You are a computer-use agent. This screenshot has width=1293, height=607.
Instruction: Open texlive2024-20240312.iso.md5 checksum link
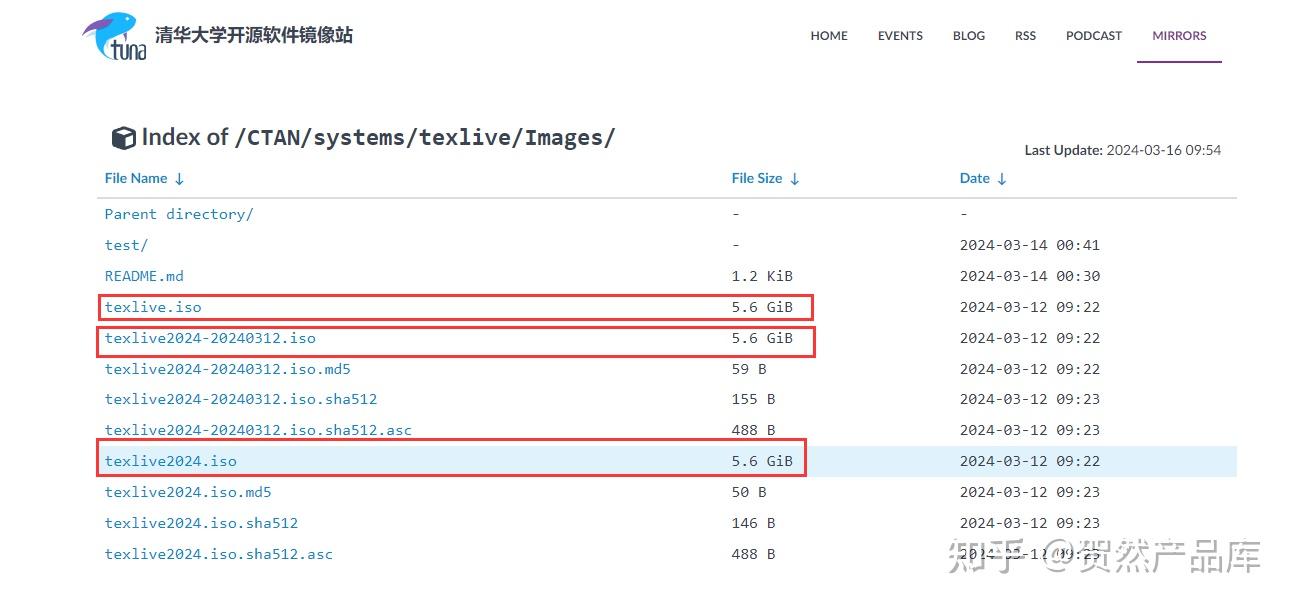point(228,369)
